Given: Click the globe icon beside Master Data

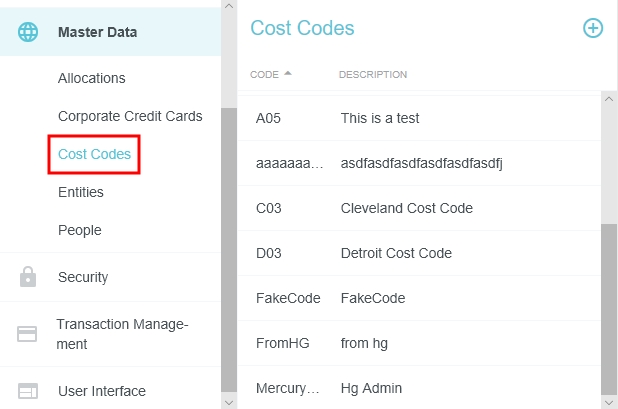Looking at the screenshot, I should (x=28, y=32).
